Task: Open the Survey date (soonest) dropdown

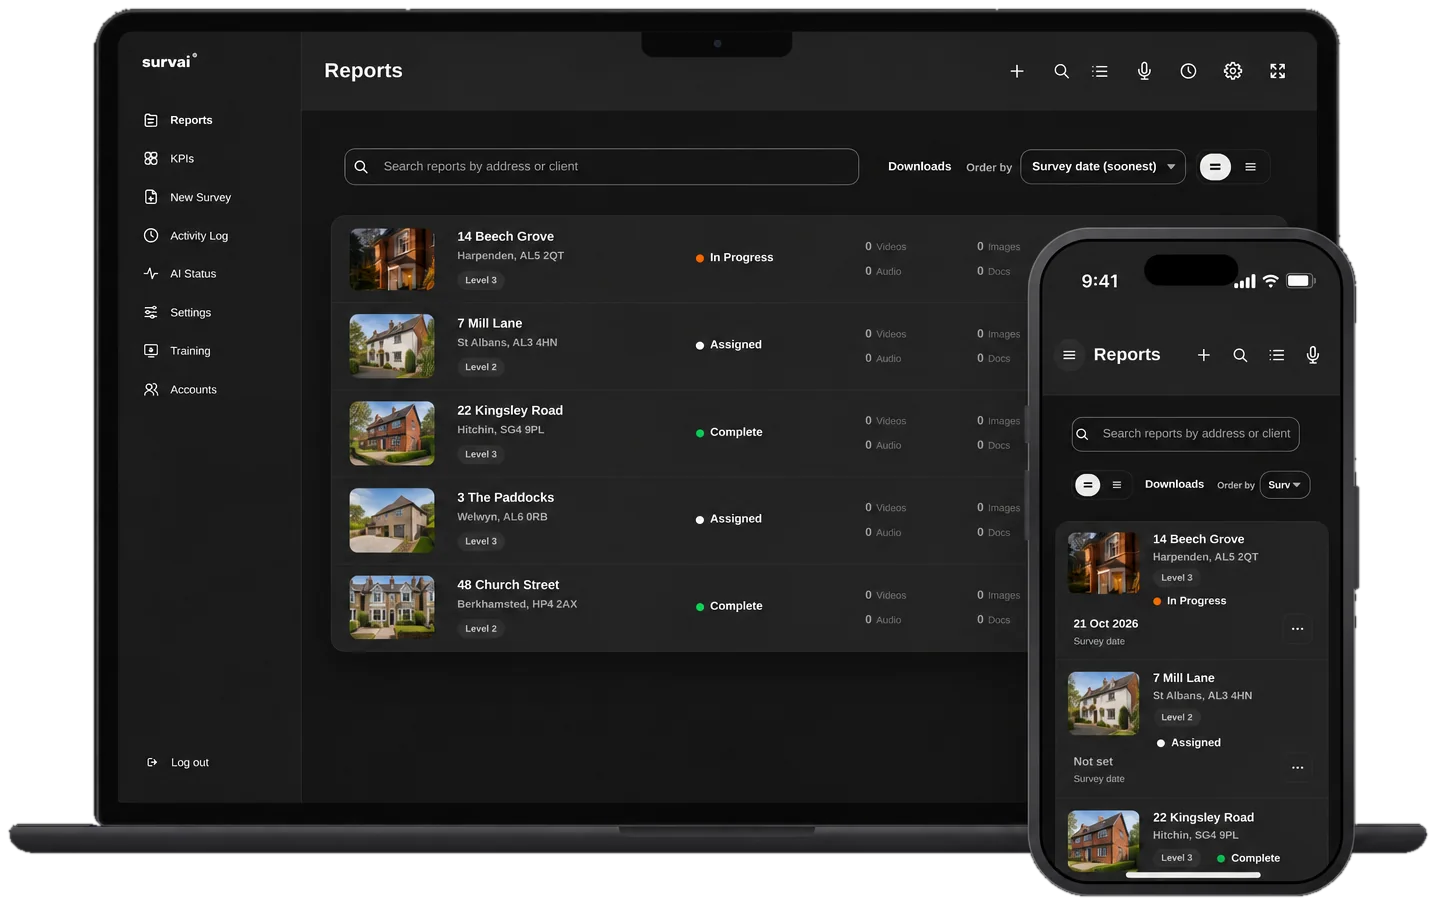Action: pos(1103,167)
